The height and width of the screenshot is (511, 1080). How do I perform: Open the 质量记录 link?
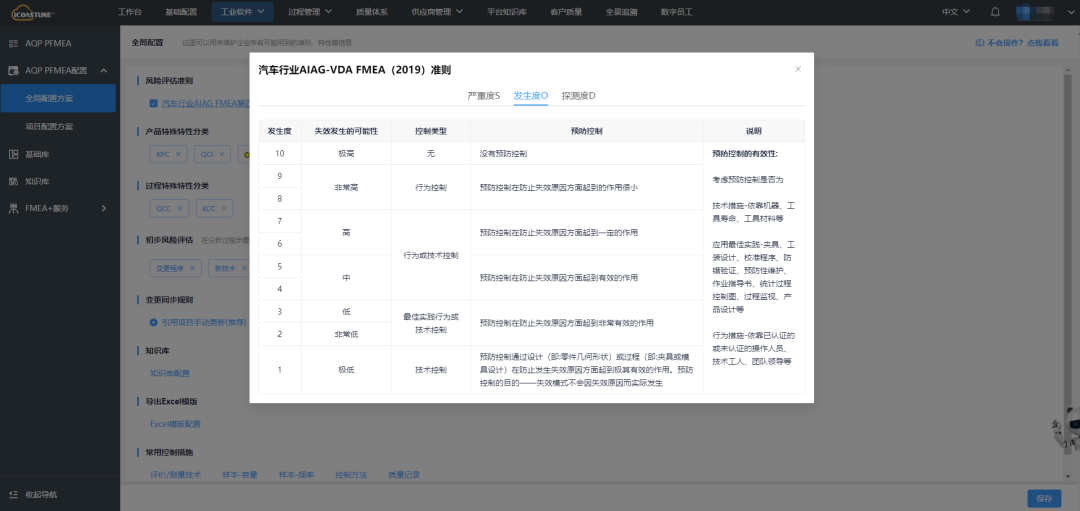click(404, 474)
